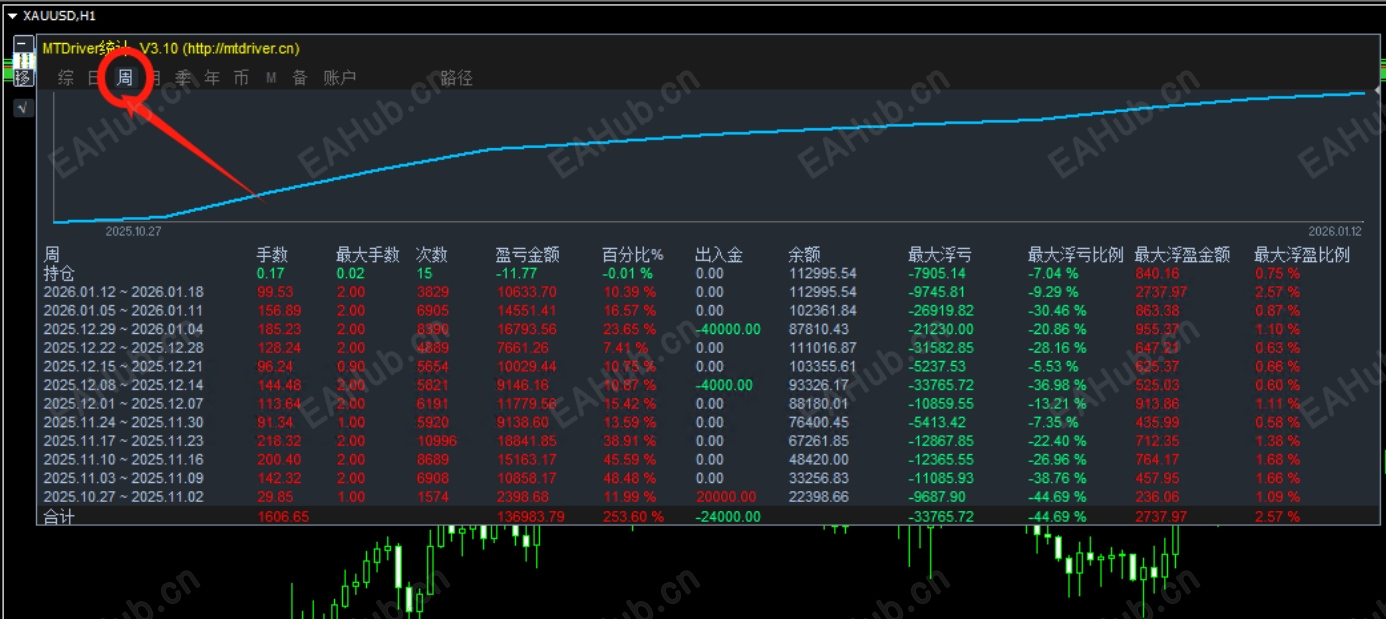Click the 移 move panel button
This screenshot has width=1386, height=619.
tap(24, 78)
